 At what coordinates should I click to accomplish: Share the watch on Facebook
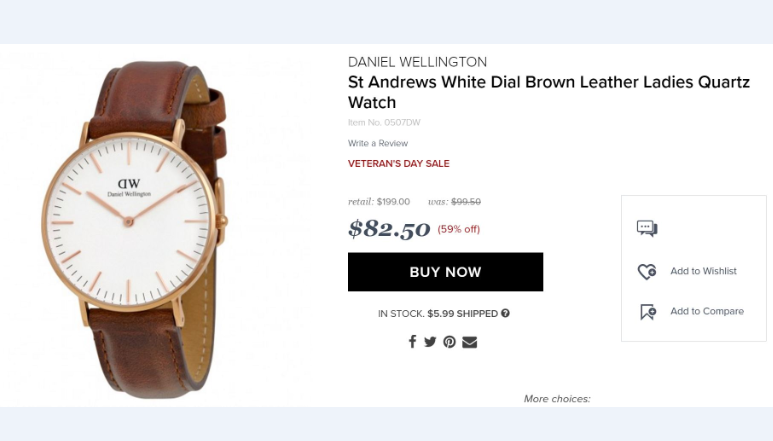[x=412, y=341]
